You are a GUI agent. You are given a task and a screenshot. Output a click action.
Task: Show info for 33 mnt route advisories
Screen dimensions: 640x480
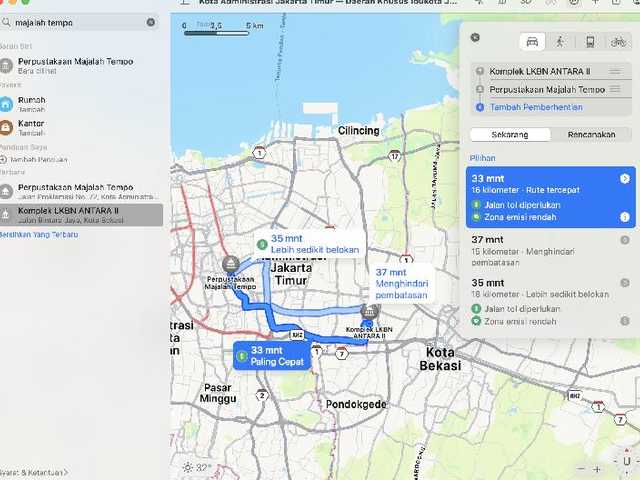pyautogui.click(x=624, y=217)
